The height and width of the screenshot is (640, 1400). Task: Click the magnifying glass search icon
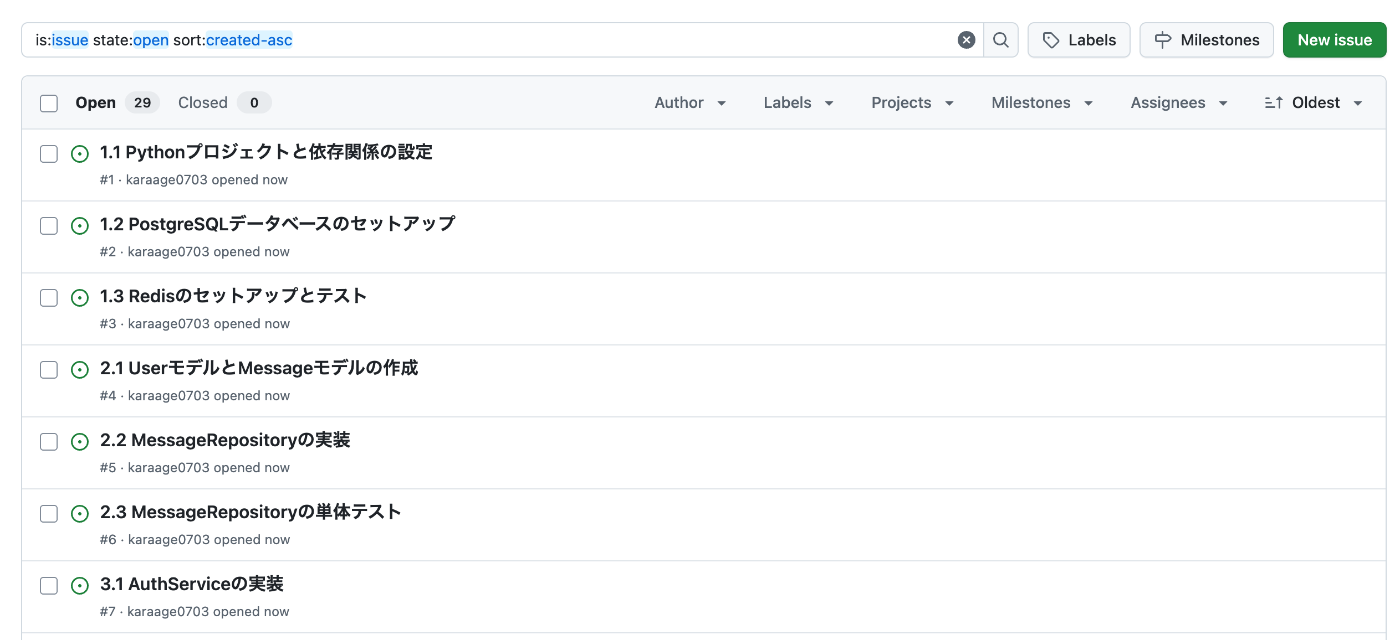tap(1001, 40)
